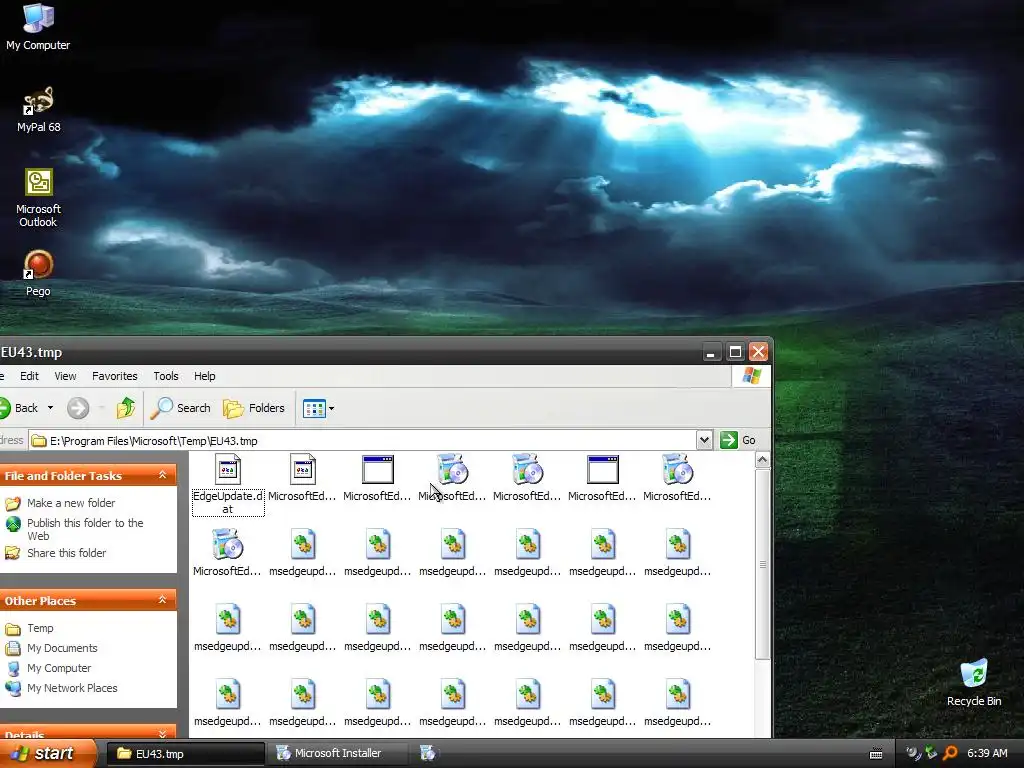Screen dimensions: 1024x768
Task: Click the 6:39 AM system clock
Action: (987, 754)
